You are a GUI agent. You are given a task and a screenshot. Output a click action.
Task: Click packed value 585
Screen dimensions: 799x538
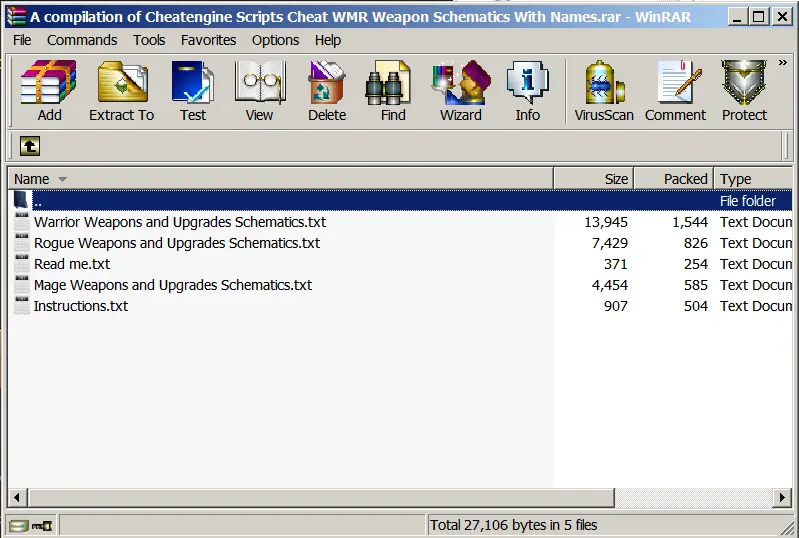tap(696, 285)
